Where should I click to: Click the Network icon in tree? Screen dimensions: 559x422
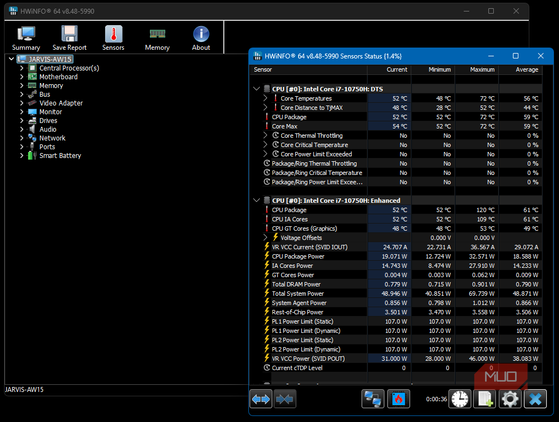tap(32, 138)
